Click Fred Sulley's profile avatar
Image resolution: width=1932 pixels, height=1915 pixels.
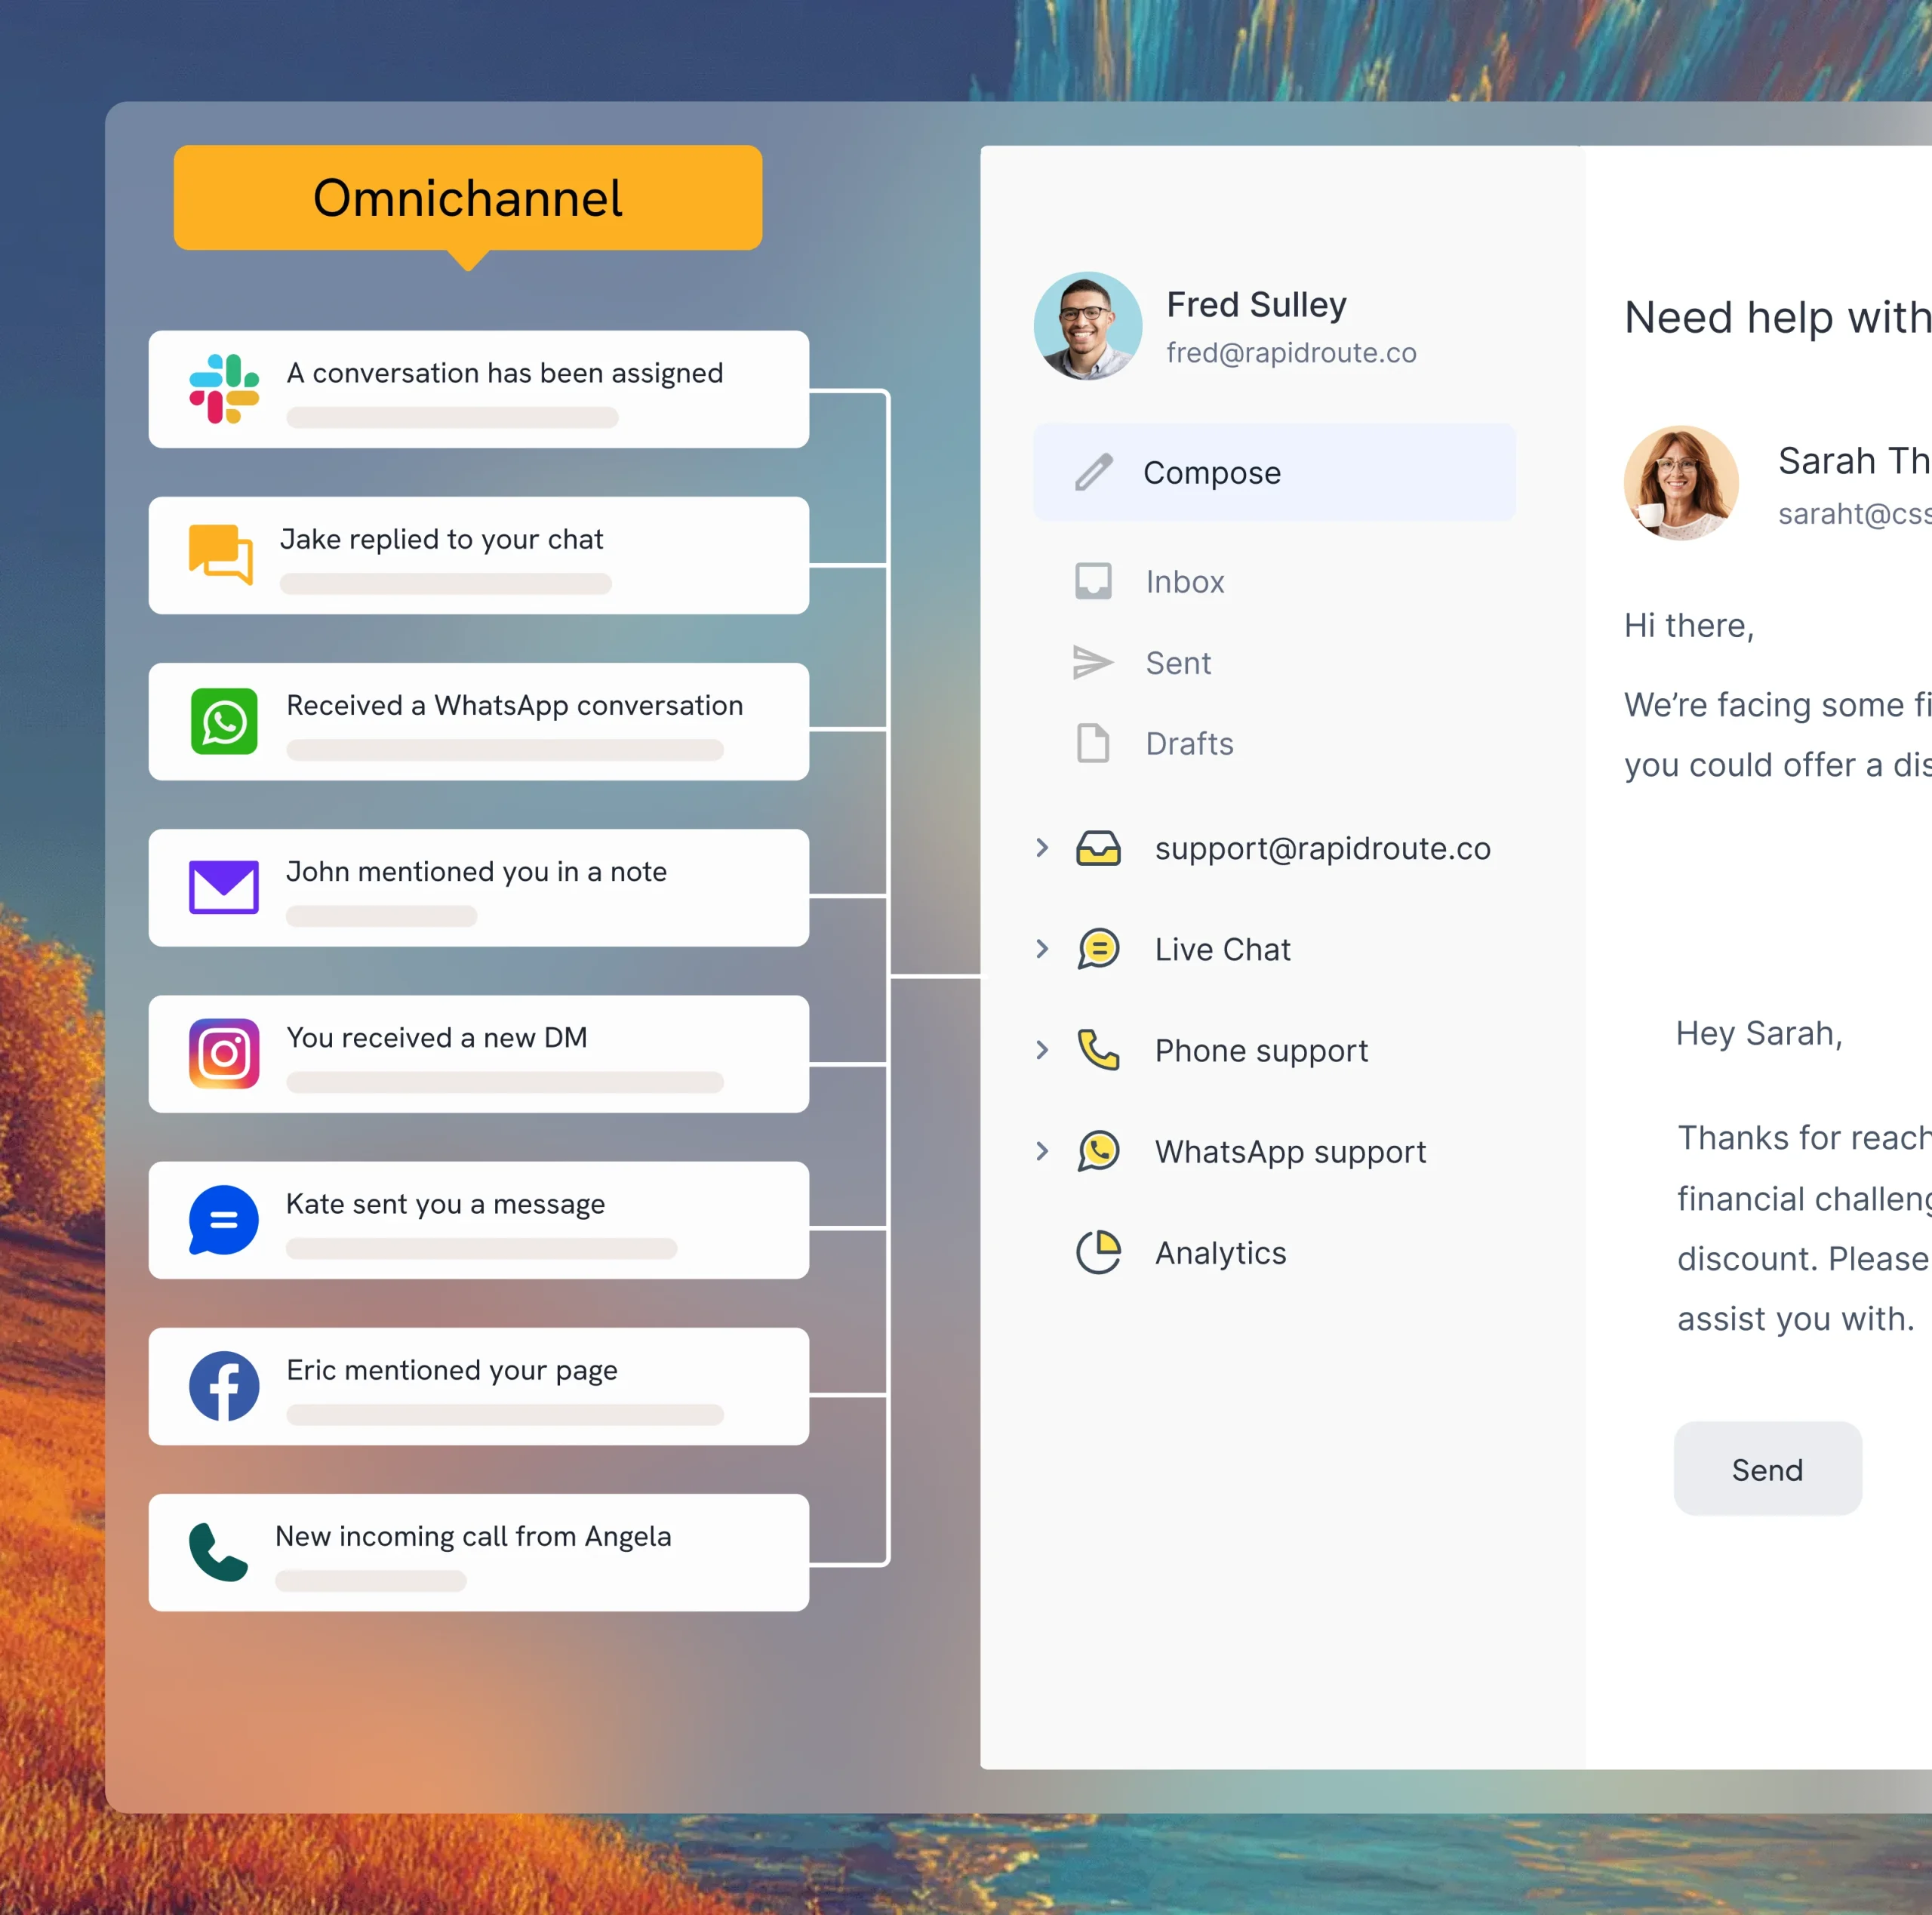point(1088,325)
